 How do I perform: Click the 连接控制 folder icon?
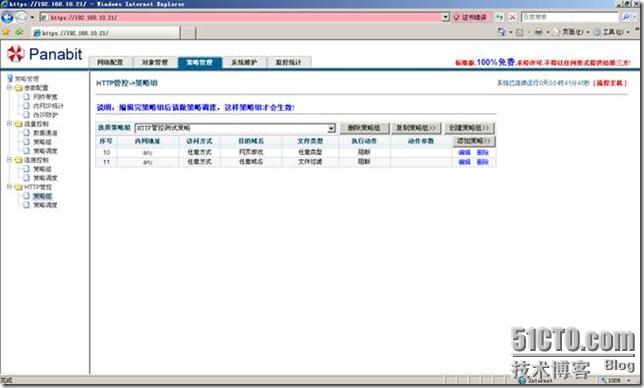tap(18, 160)
